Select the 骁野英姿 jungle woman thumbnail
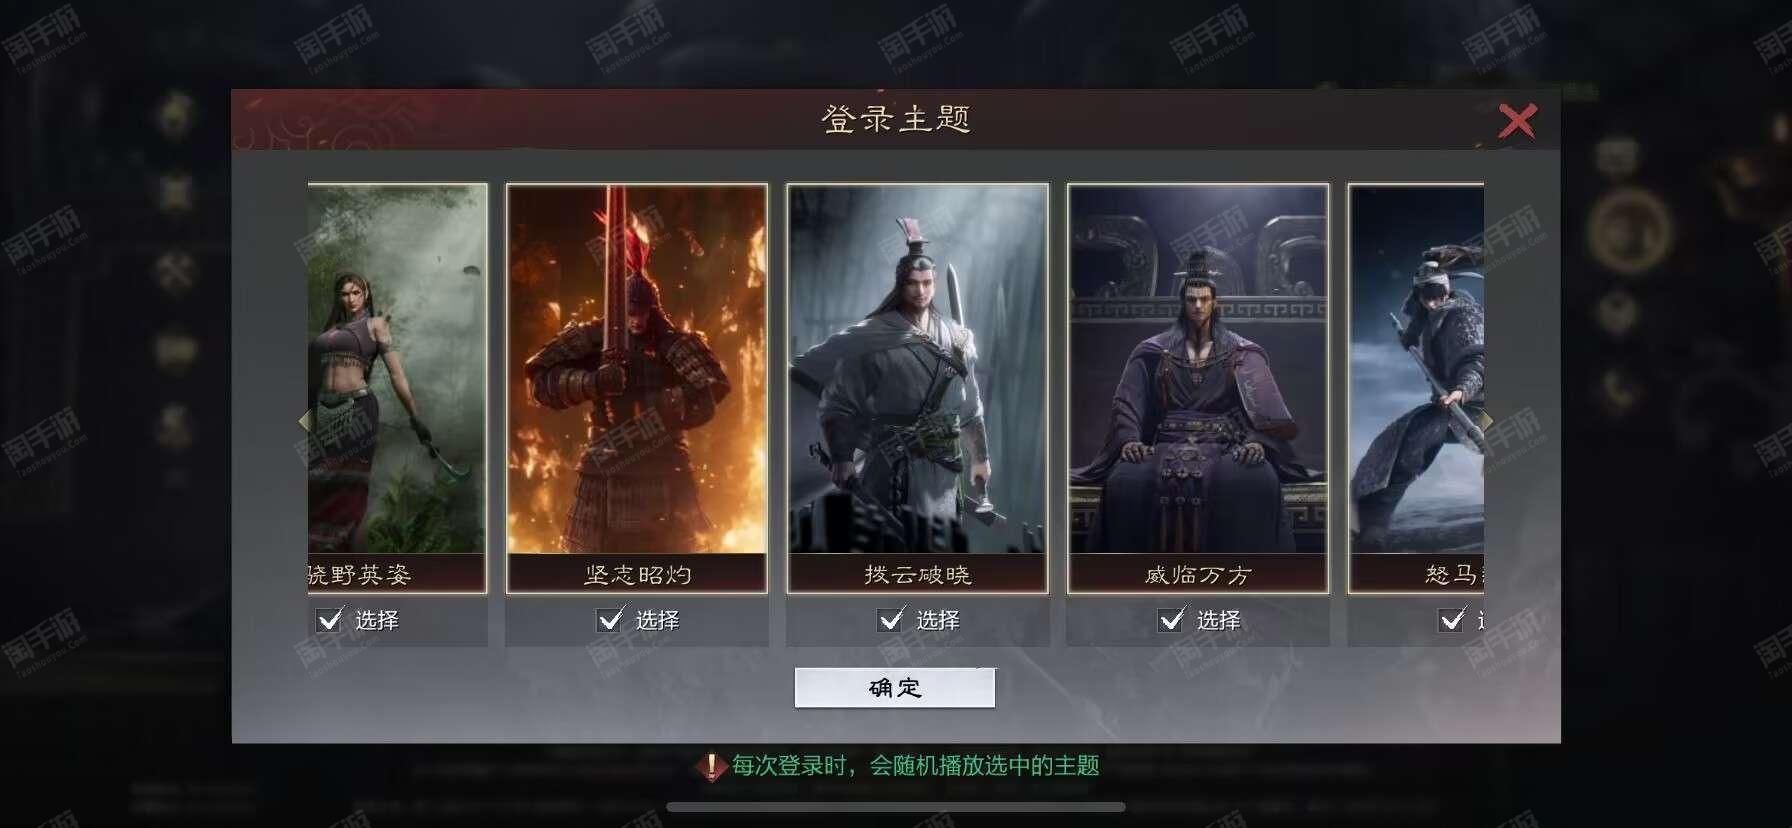Image resolution: width=1792 pixels, height=828 pixels. pyautogui.click(x=397, y=369)
